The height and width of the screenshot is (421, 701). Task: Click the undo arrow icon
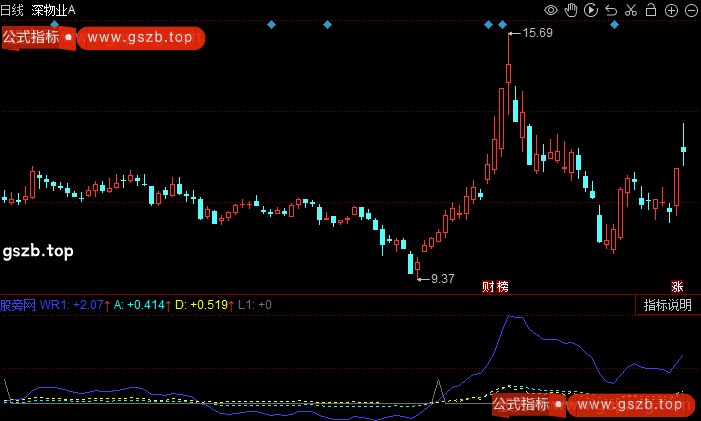611,10
